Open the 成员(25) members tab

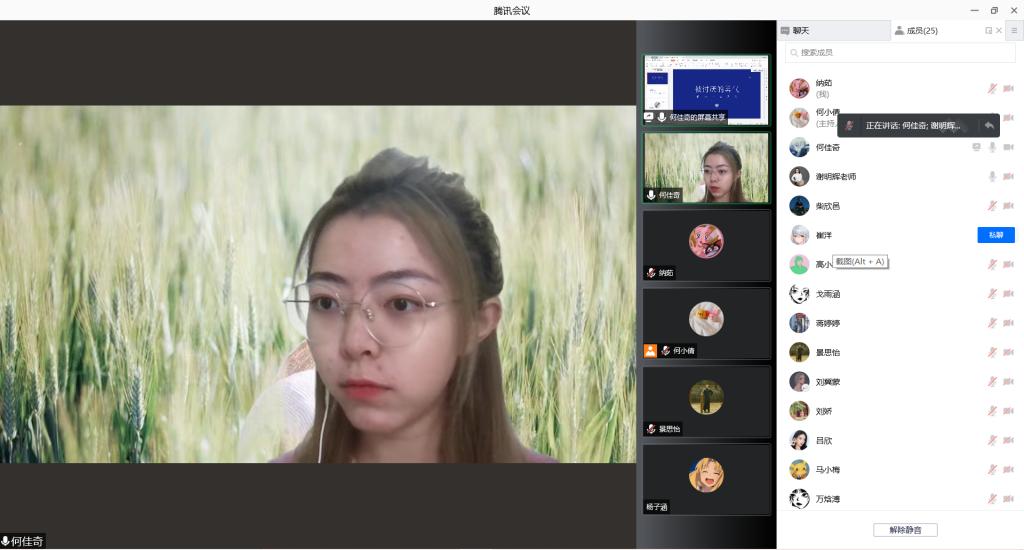pos(921,31)
